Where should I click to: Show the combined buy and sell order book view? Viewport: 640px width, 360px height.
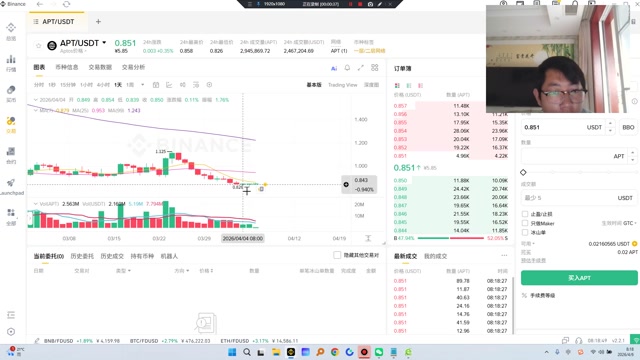coord(397,85)
